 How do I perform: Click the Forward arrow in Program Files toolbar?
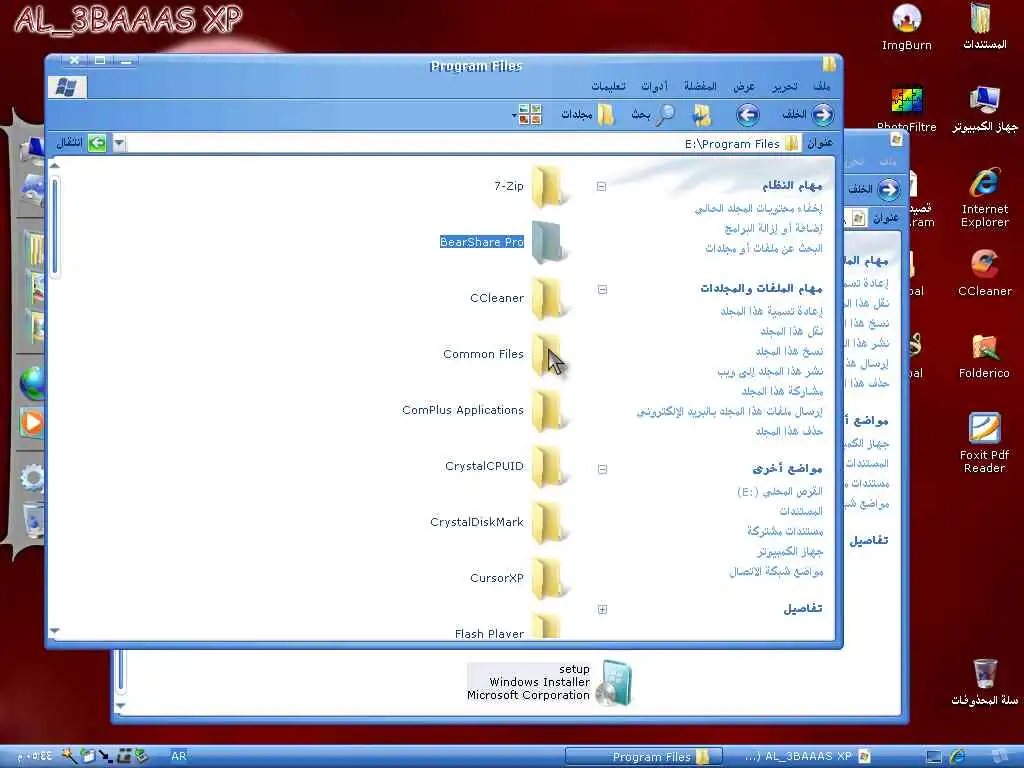(x=748, y=115)
